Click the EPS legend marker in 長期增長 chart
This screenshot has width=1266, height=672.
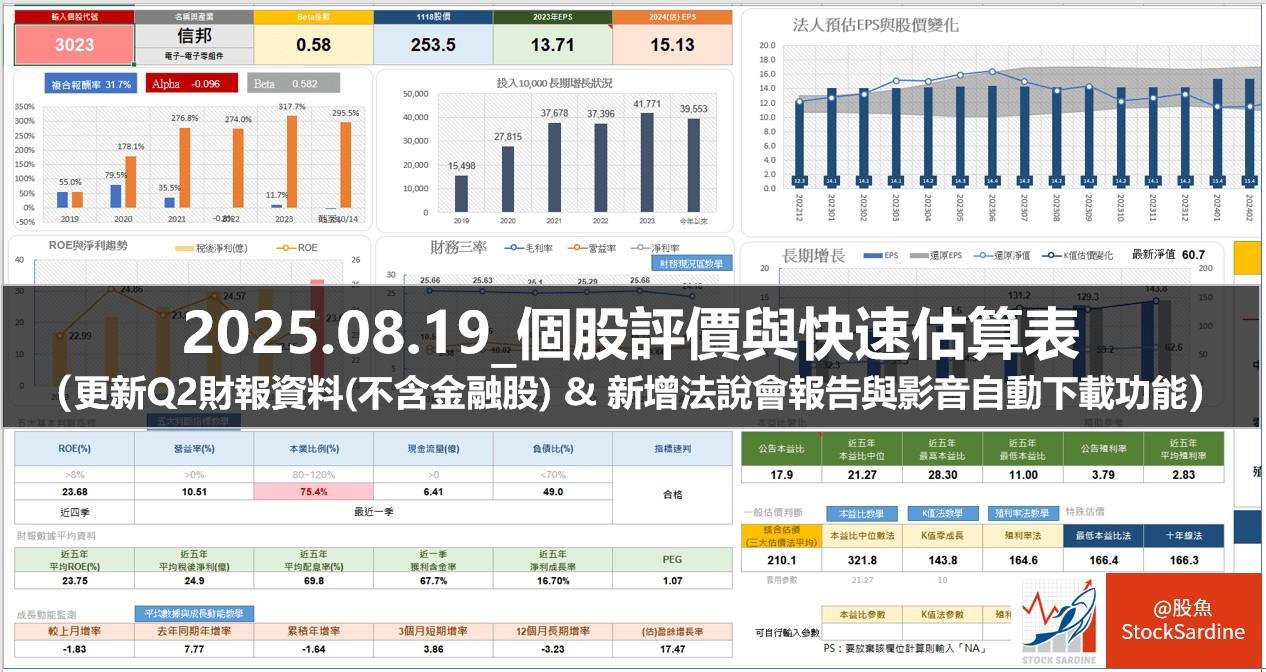coord(873,256)
